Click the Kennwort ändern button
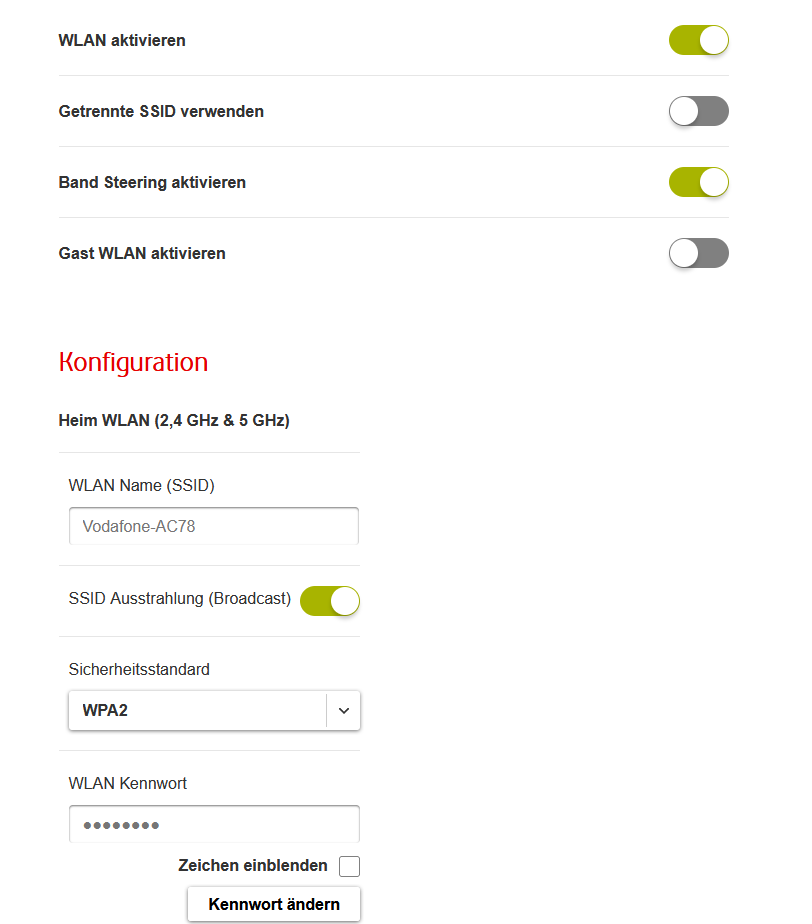 pos(274,904)
